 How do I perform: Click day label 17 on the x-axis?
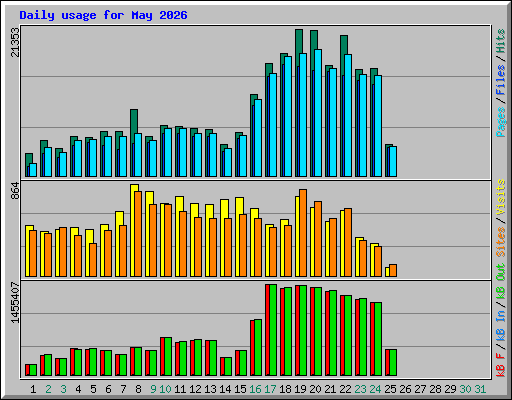pos(270,389)
